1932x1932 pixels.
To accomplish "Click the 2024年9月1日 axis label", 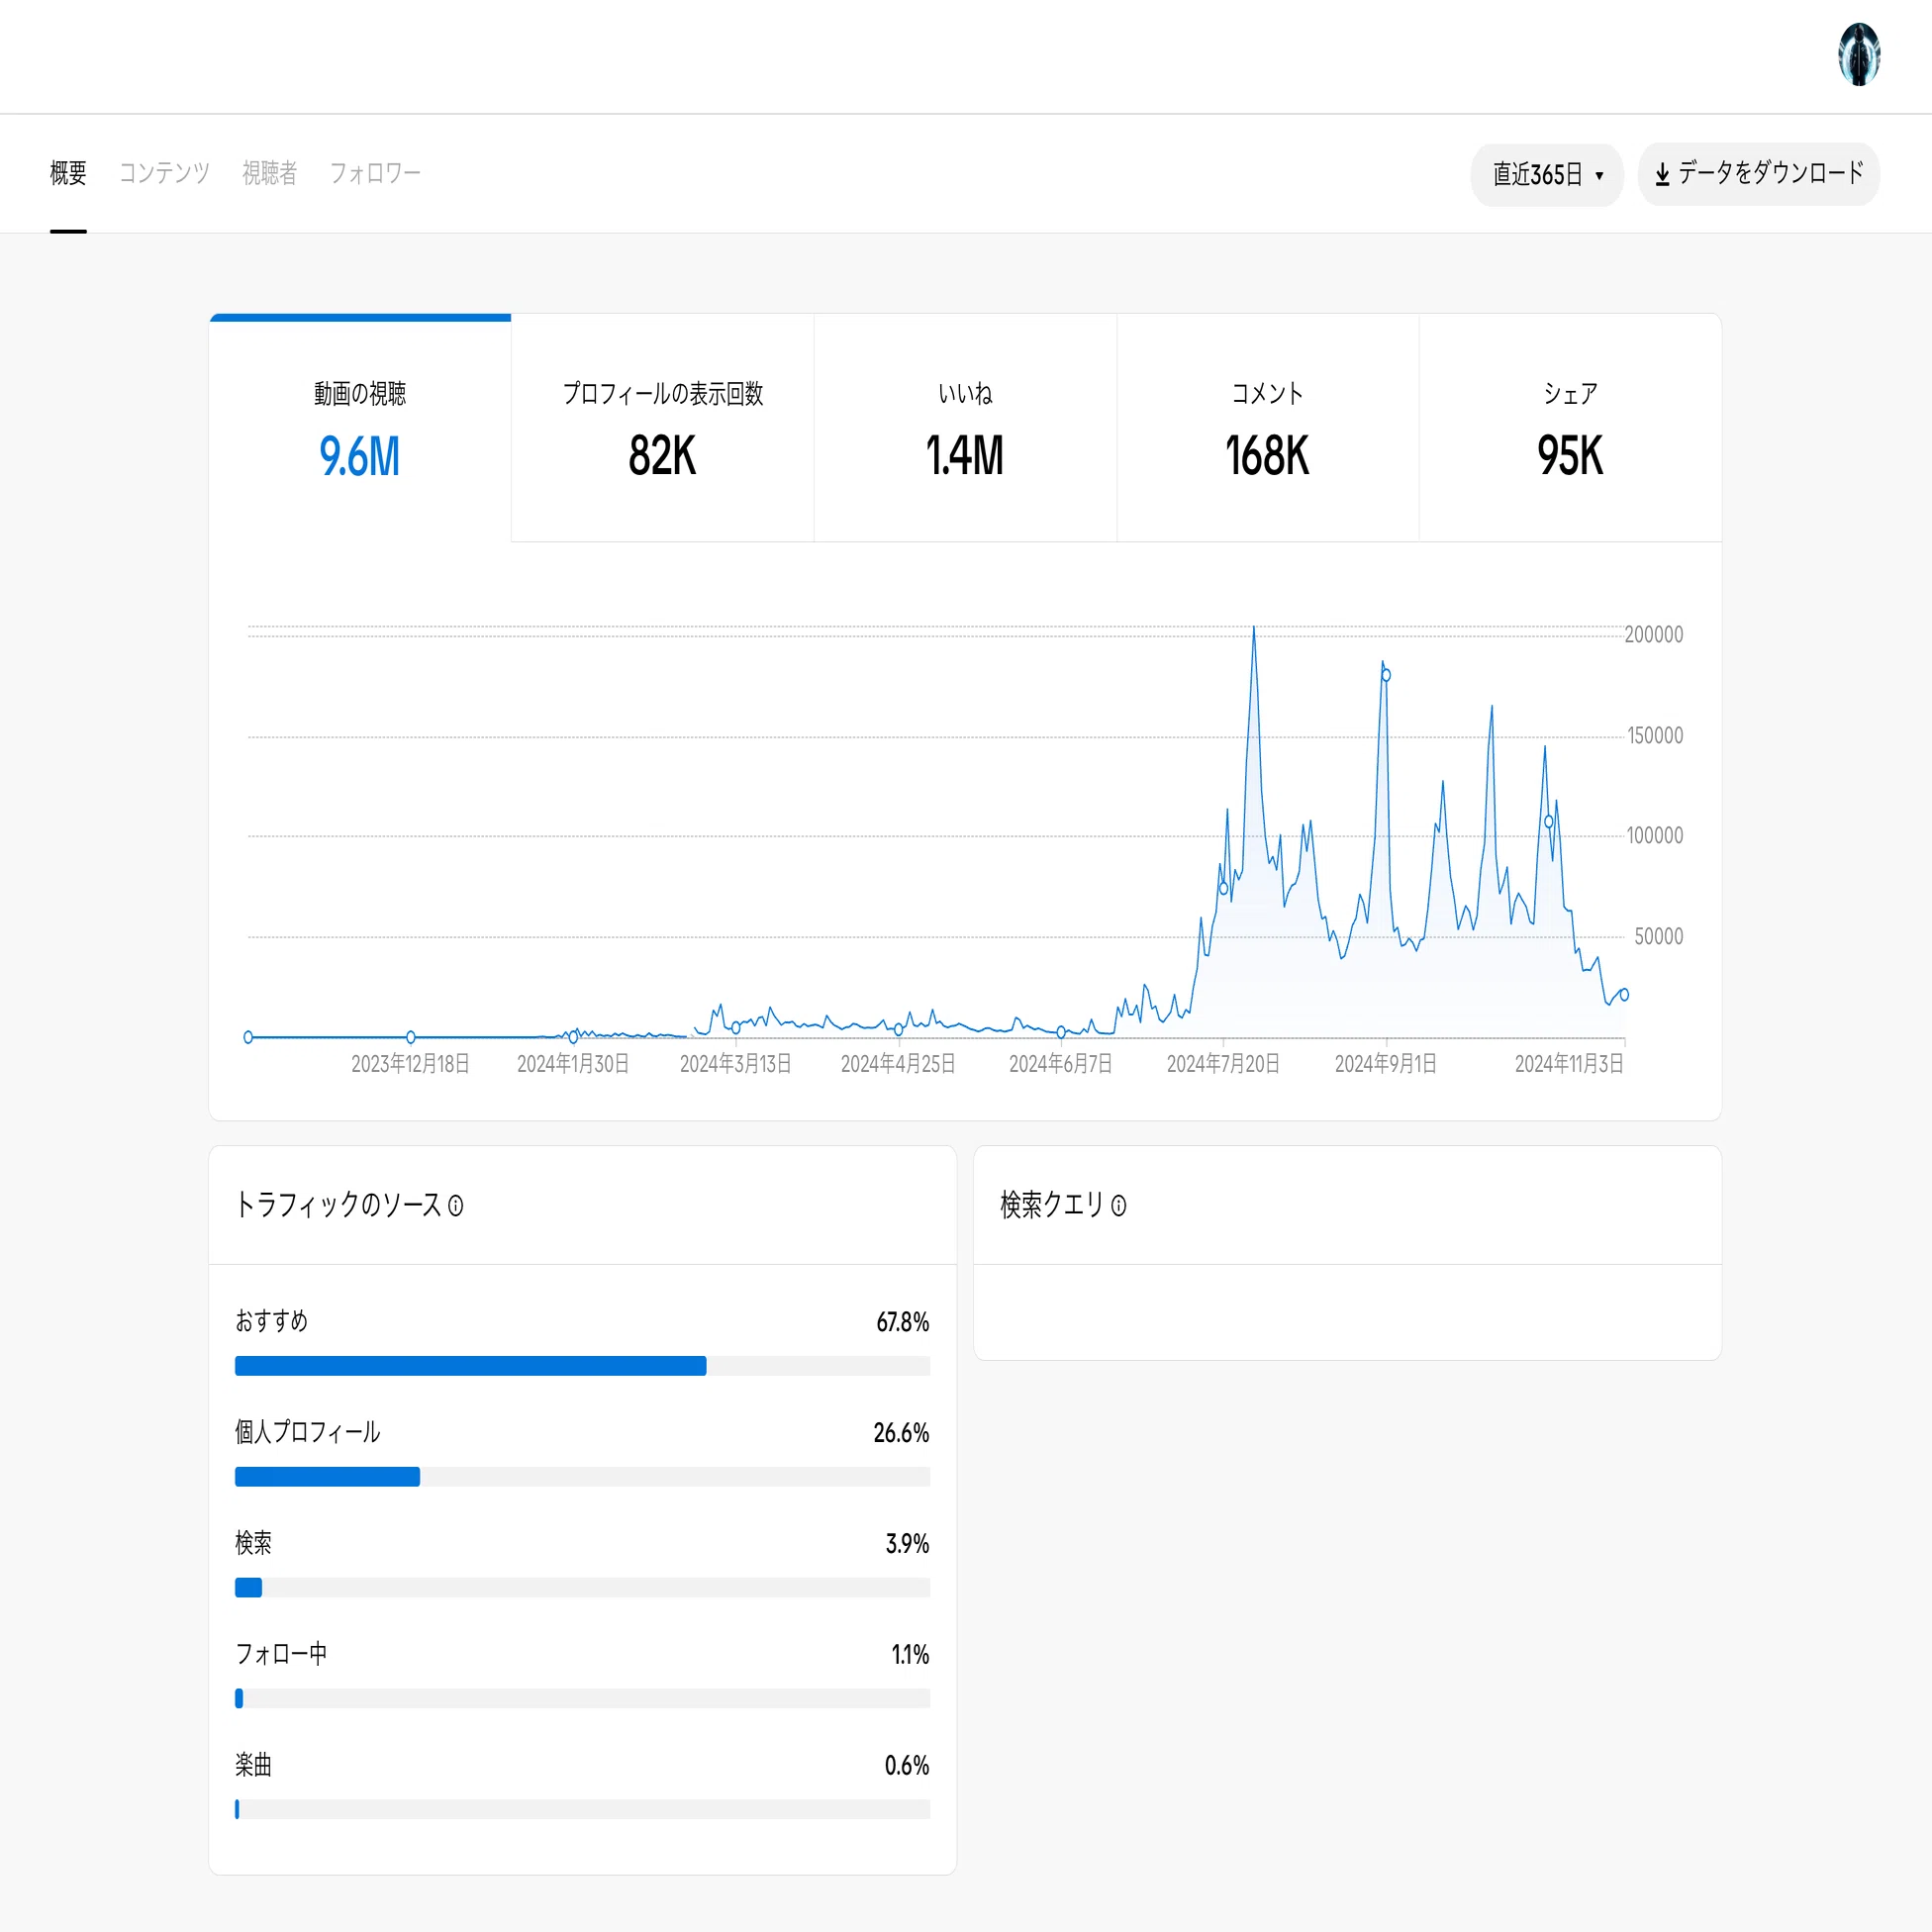I will pos(1386,1064).
